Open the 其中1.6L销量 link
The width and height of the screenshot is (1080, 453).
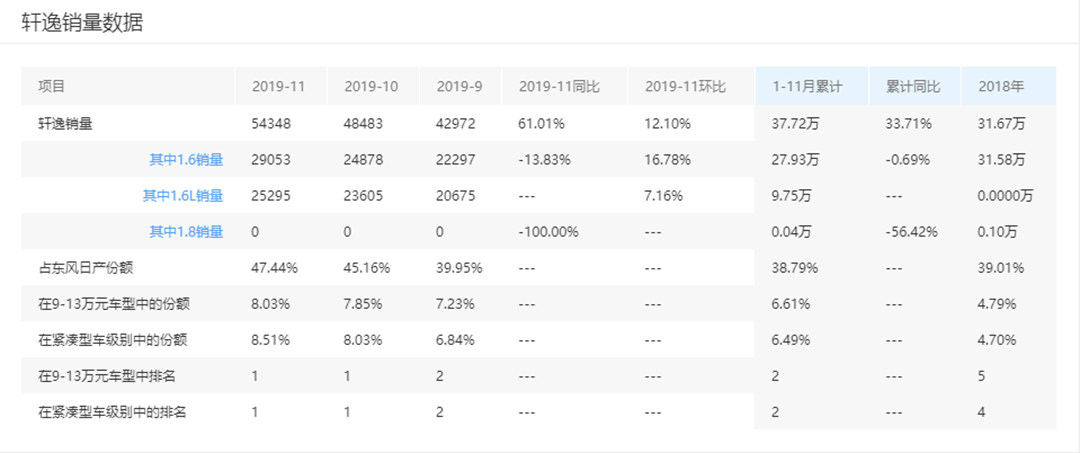pyautogui.click(x=182, y=195)
